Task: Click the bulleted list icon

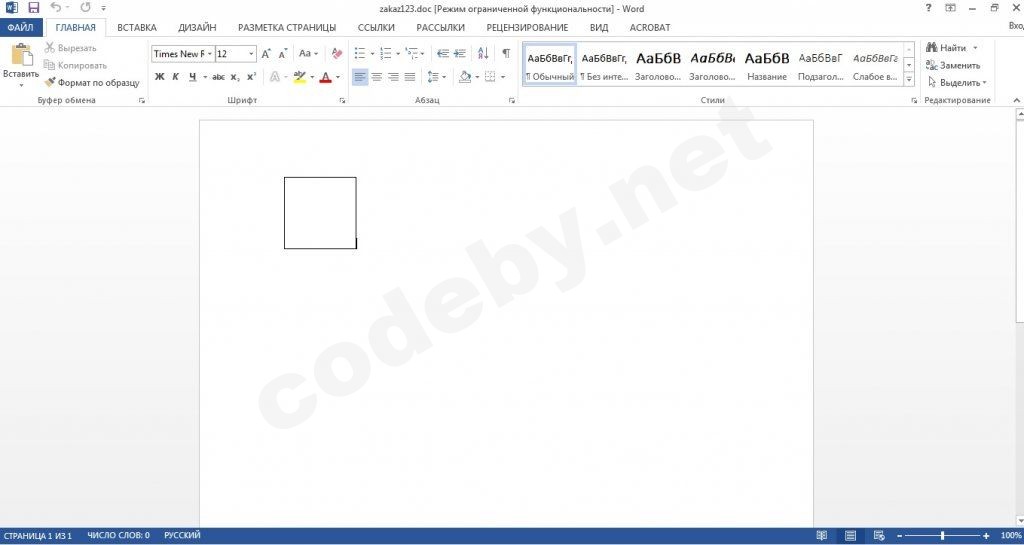Action: (x=360, y=54)
